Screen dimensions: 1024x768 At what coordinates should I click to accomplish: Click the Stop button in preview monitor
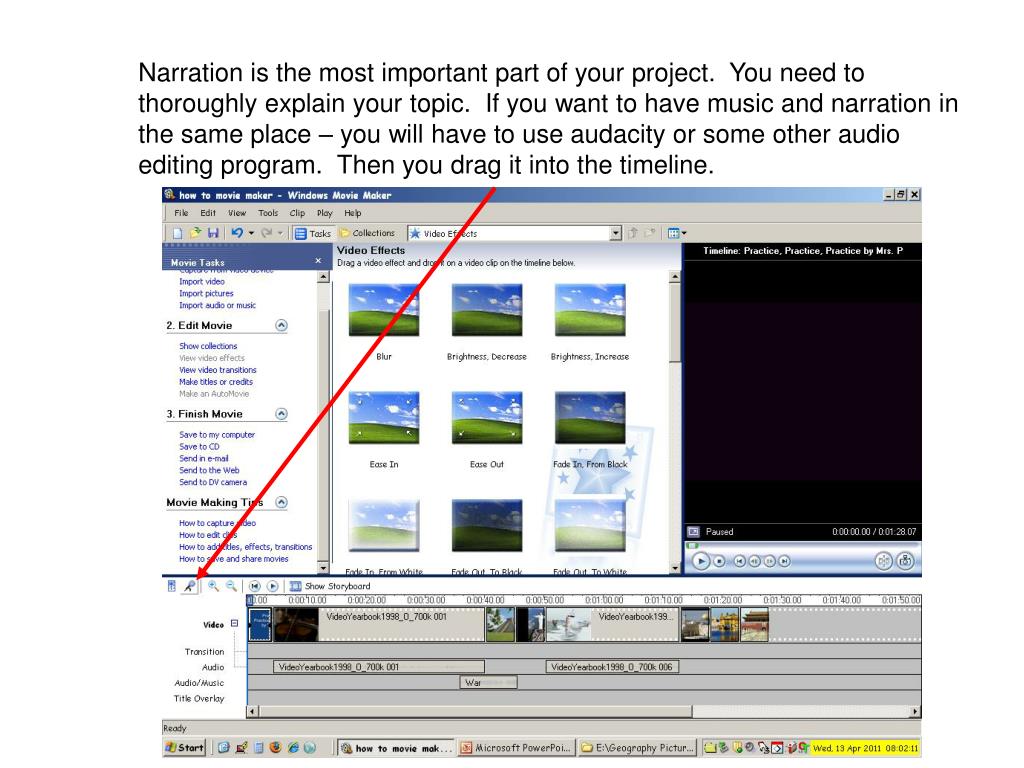[719, 561]
